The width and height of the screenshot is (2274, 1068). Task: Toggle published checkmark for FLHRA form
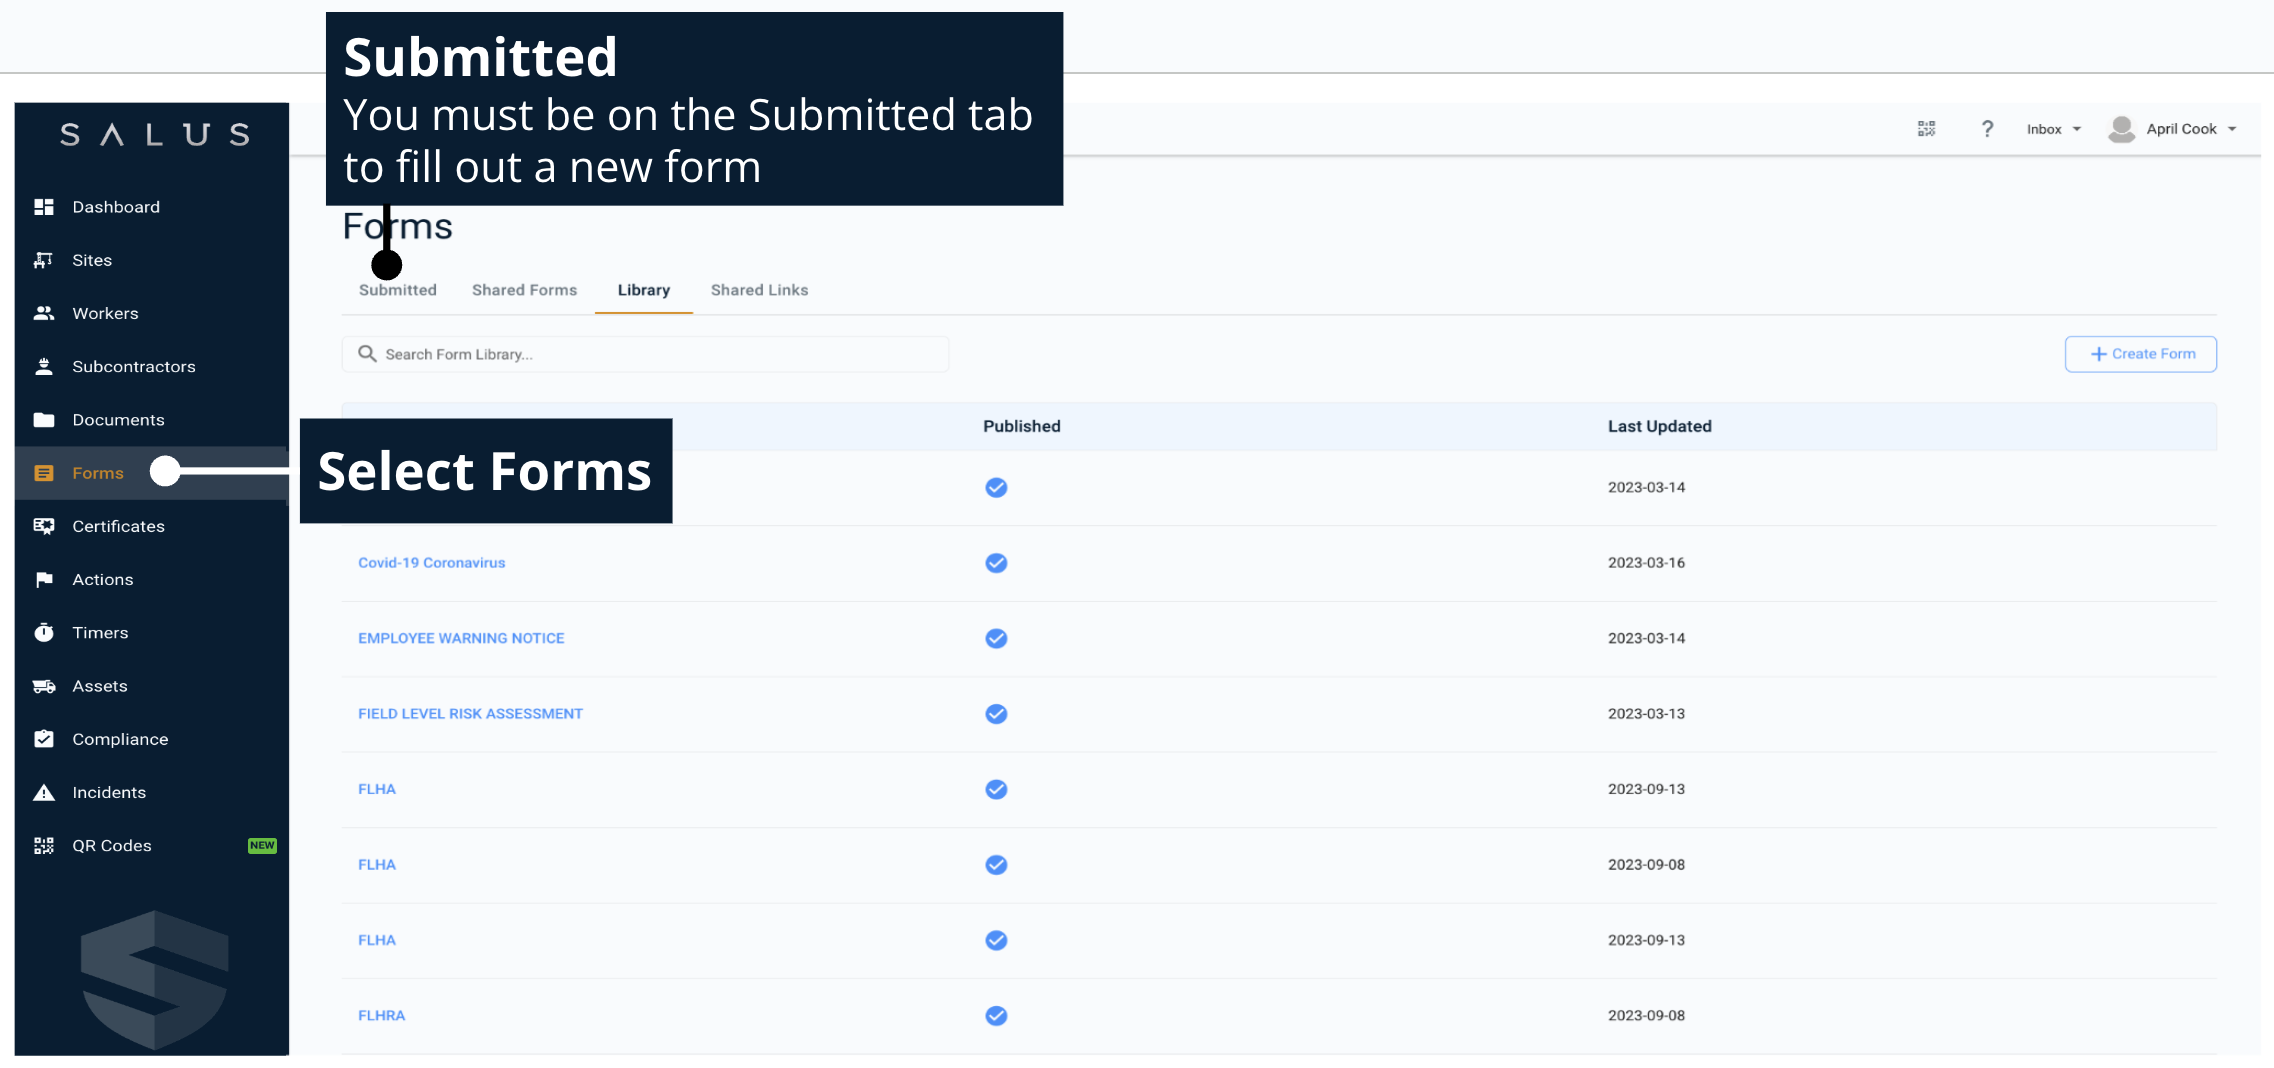(996, 1016)
